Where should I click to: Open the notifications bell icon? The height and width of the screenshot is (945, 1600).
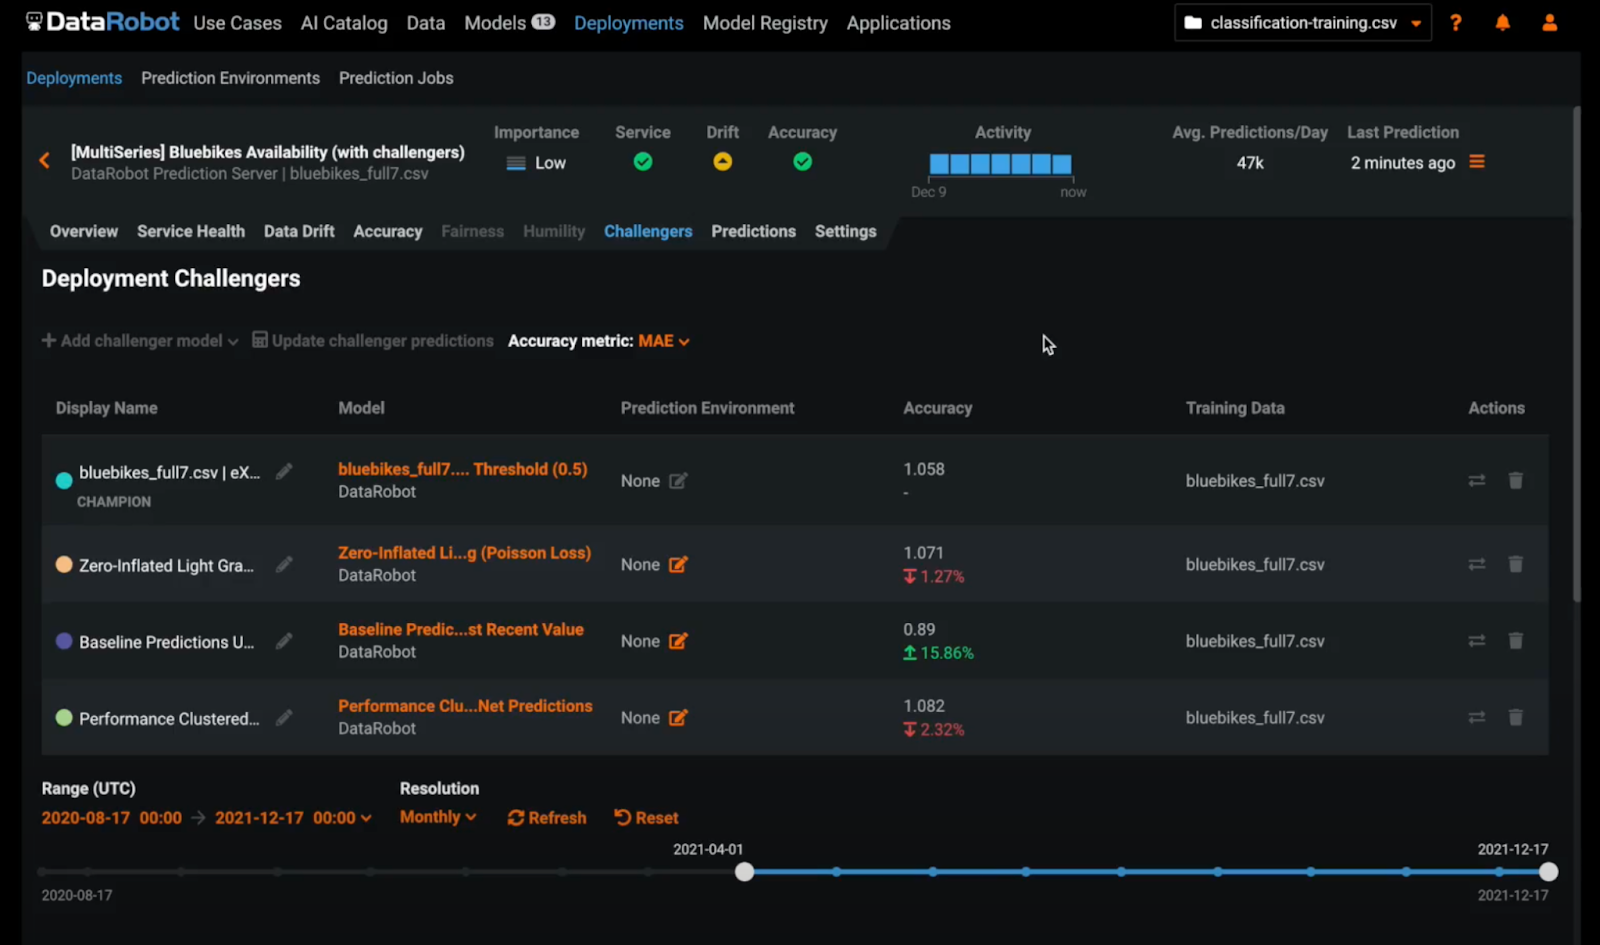pos(1502,23)
